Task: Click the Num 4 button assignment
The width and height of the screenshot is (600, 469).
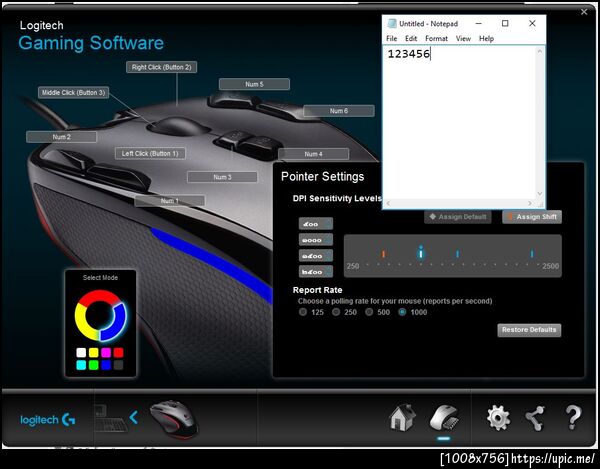Action: click(314, 154)
